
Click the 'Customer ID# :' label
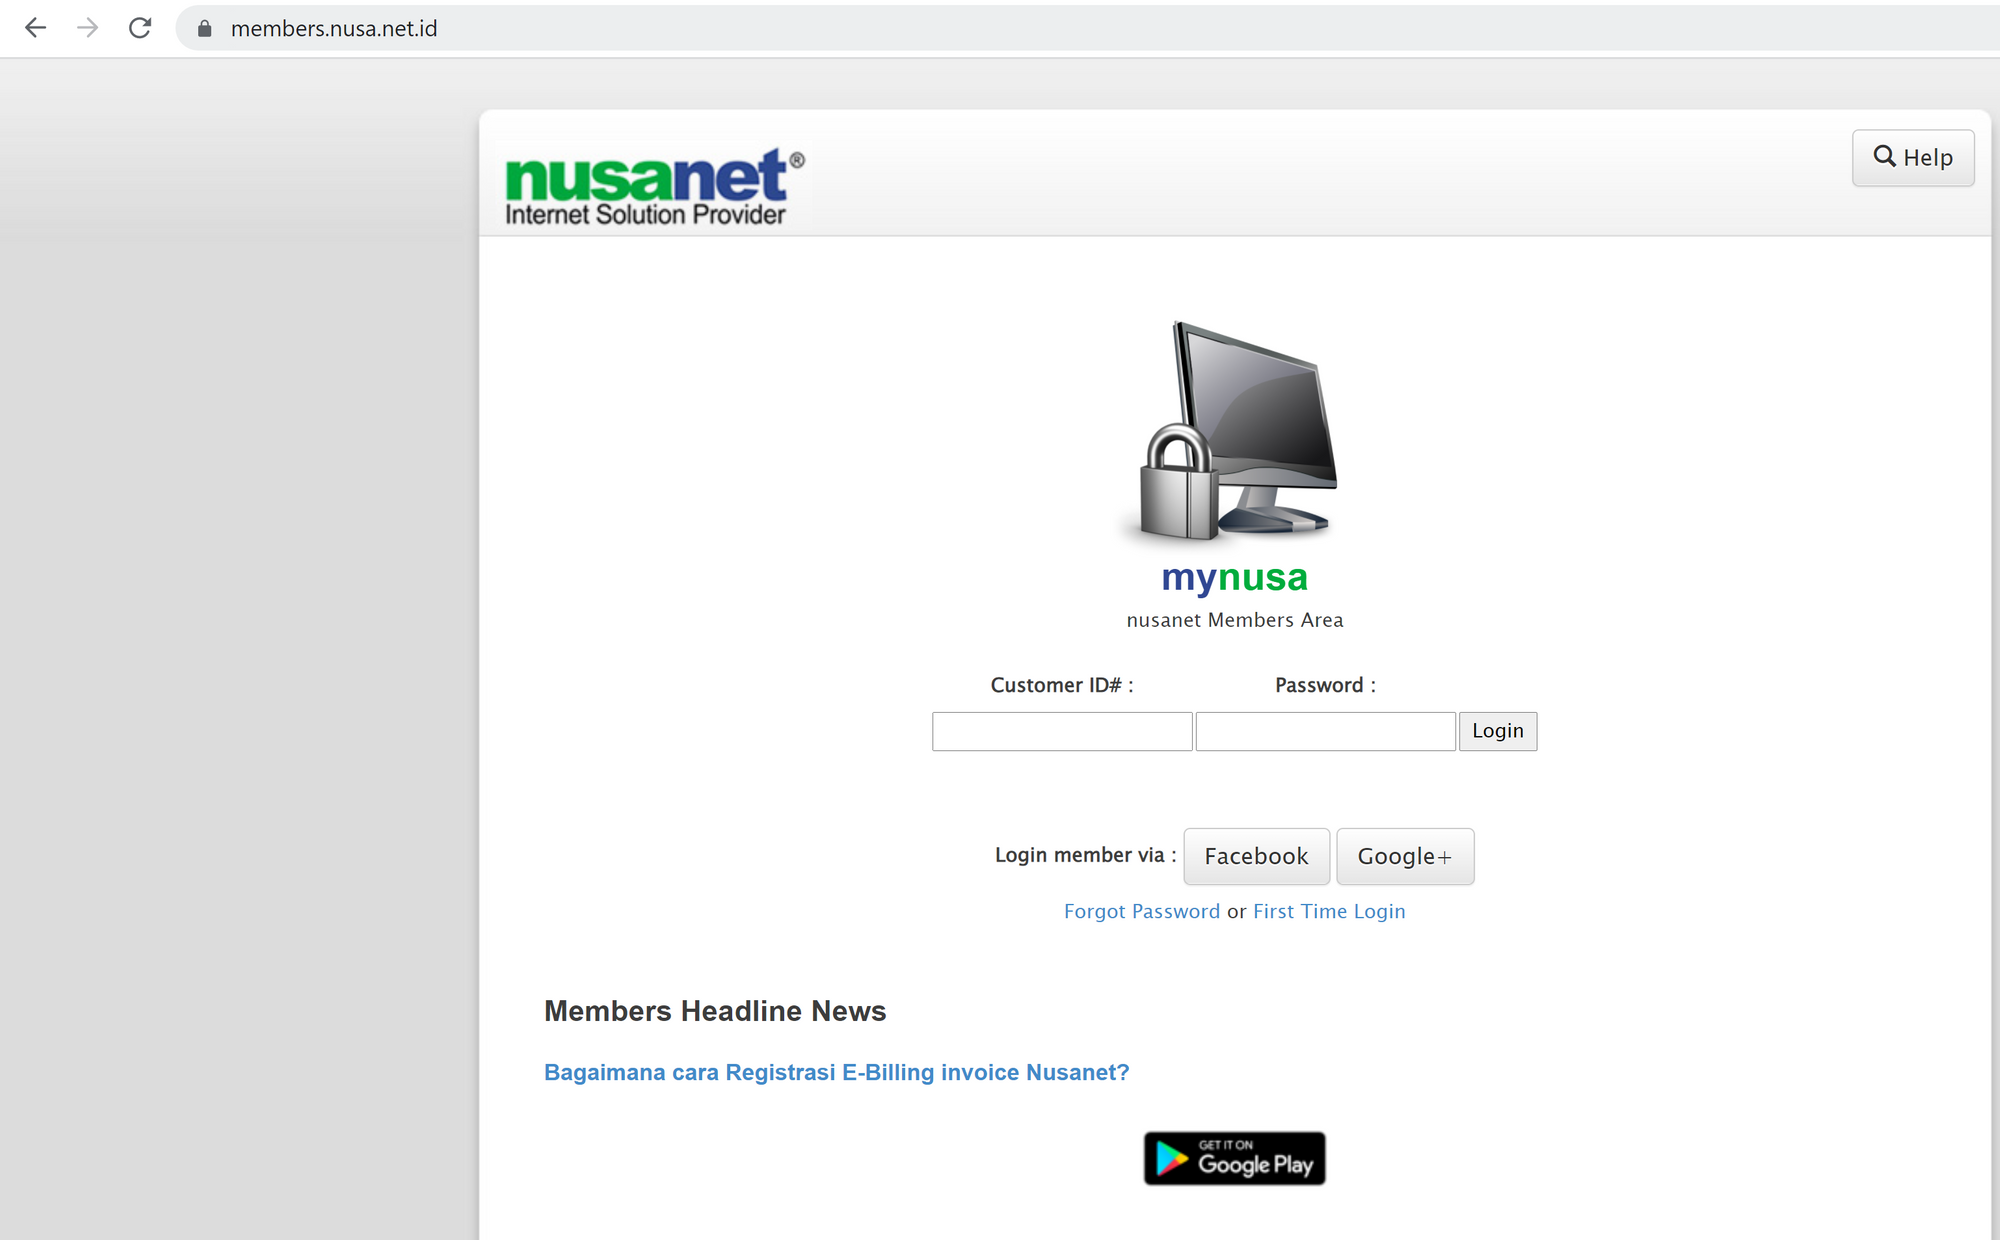(x=1062, y=685)
